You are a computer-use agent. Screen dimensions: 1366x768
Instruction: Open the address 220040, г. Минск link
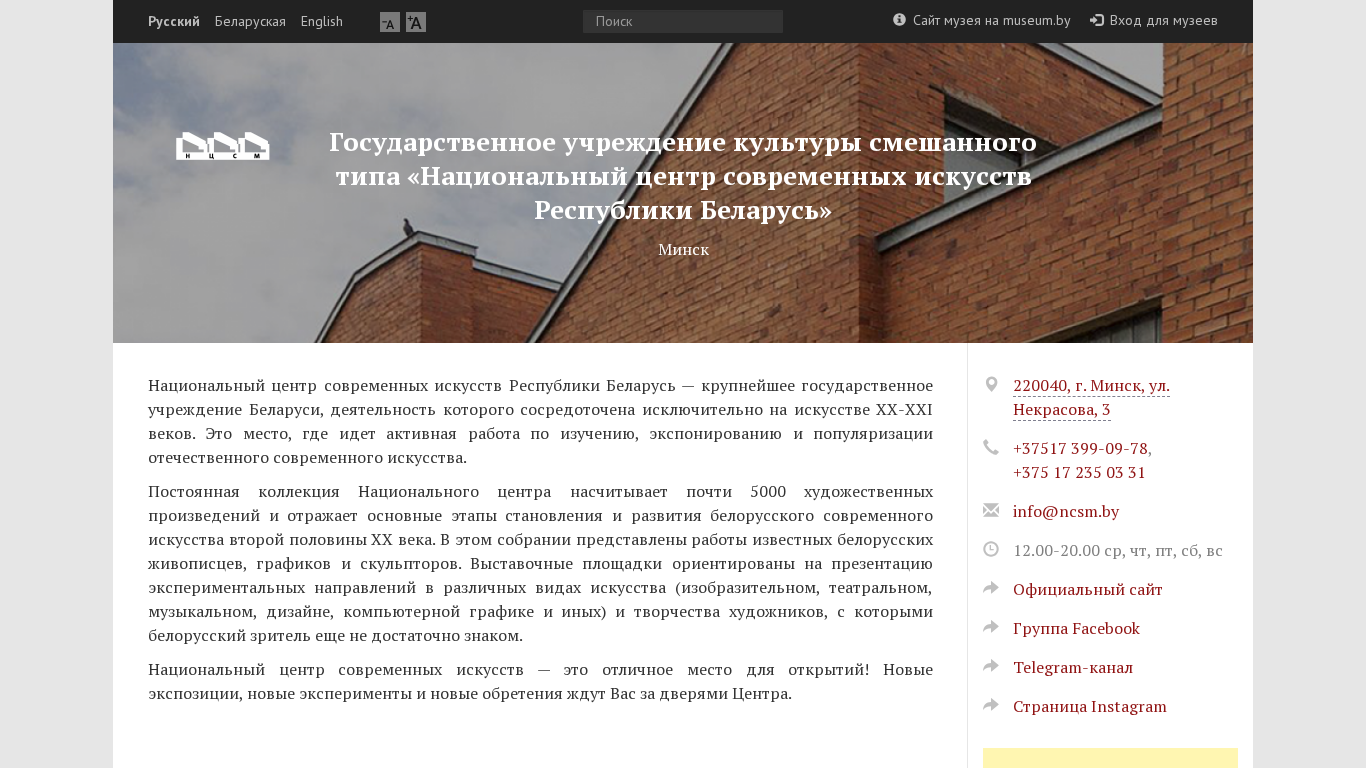pyautogui.click(x=1091, y=398)
